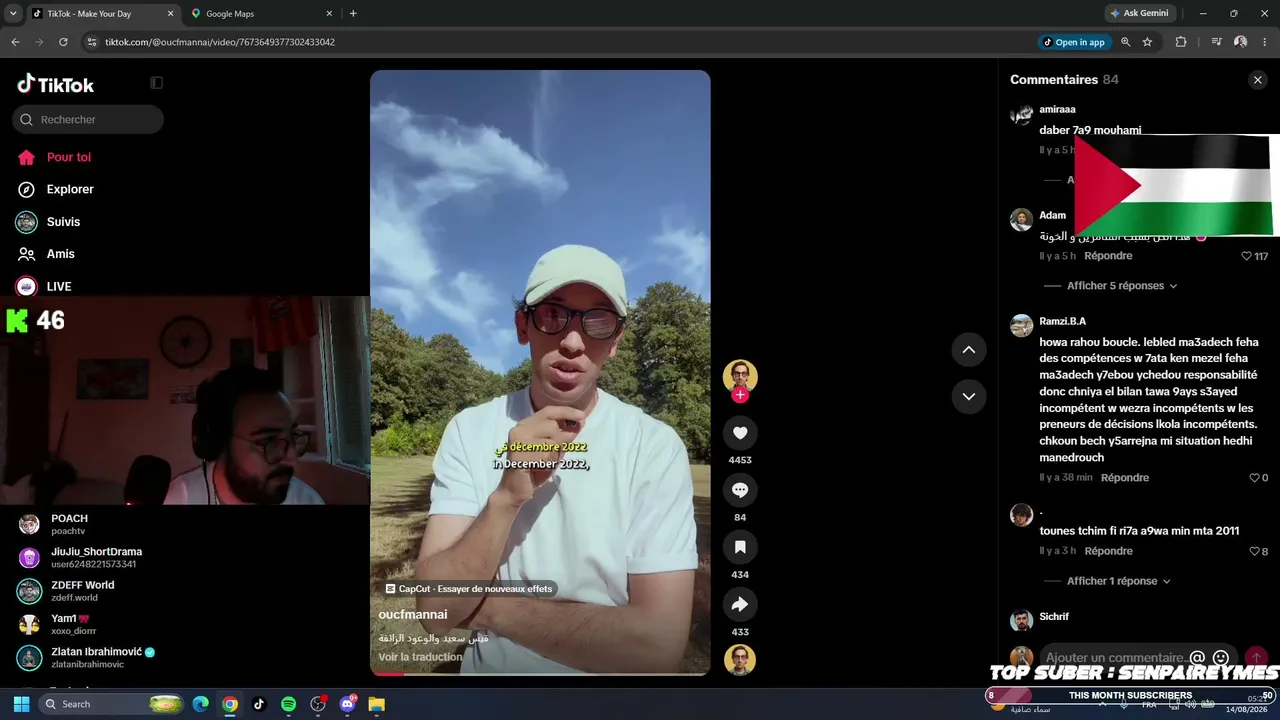The height and width of the screenshot is (720, 1280).
Task: Follow oucfmannai with the red plus badge
Action: click(x=740, y=395)
